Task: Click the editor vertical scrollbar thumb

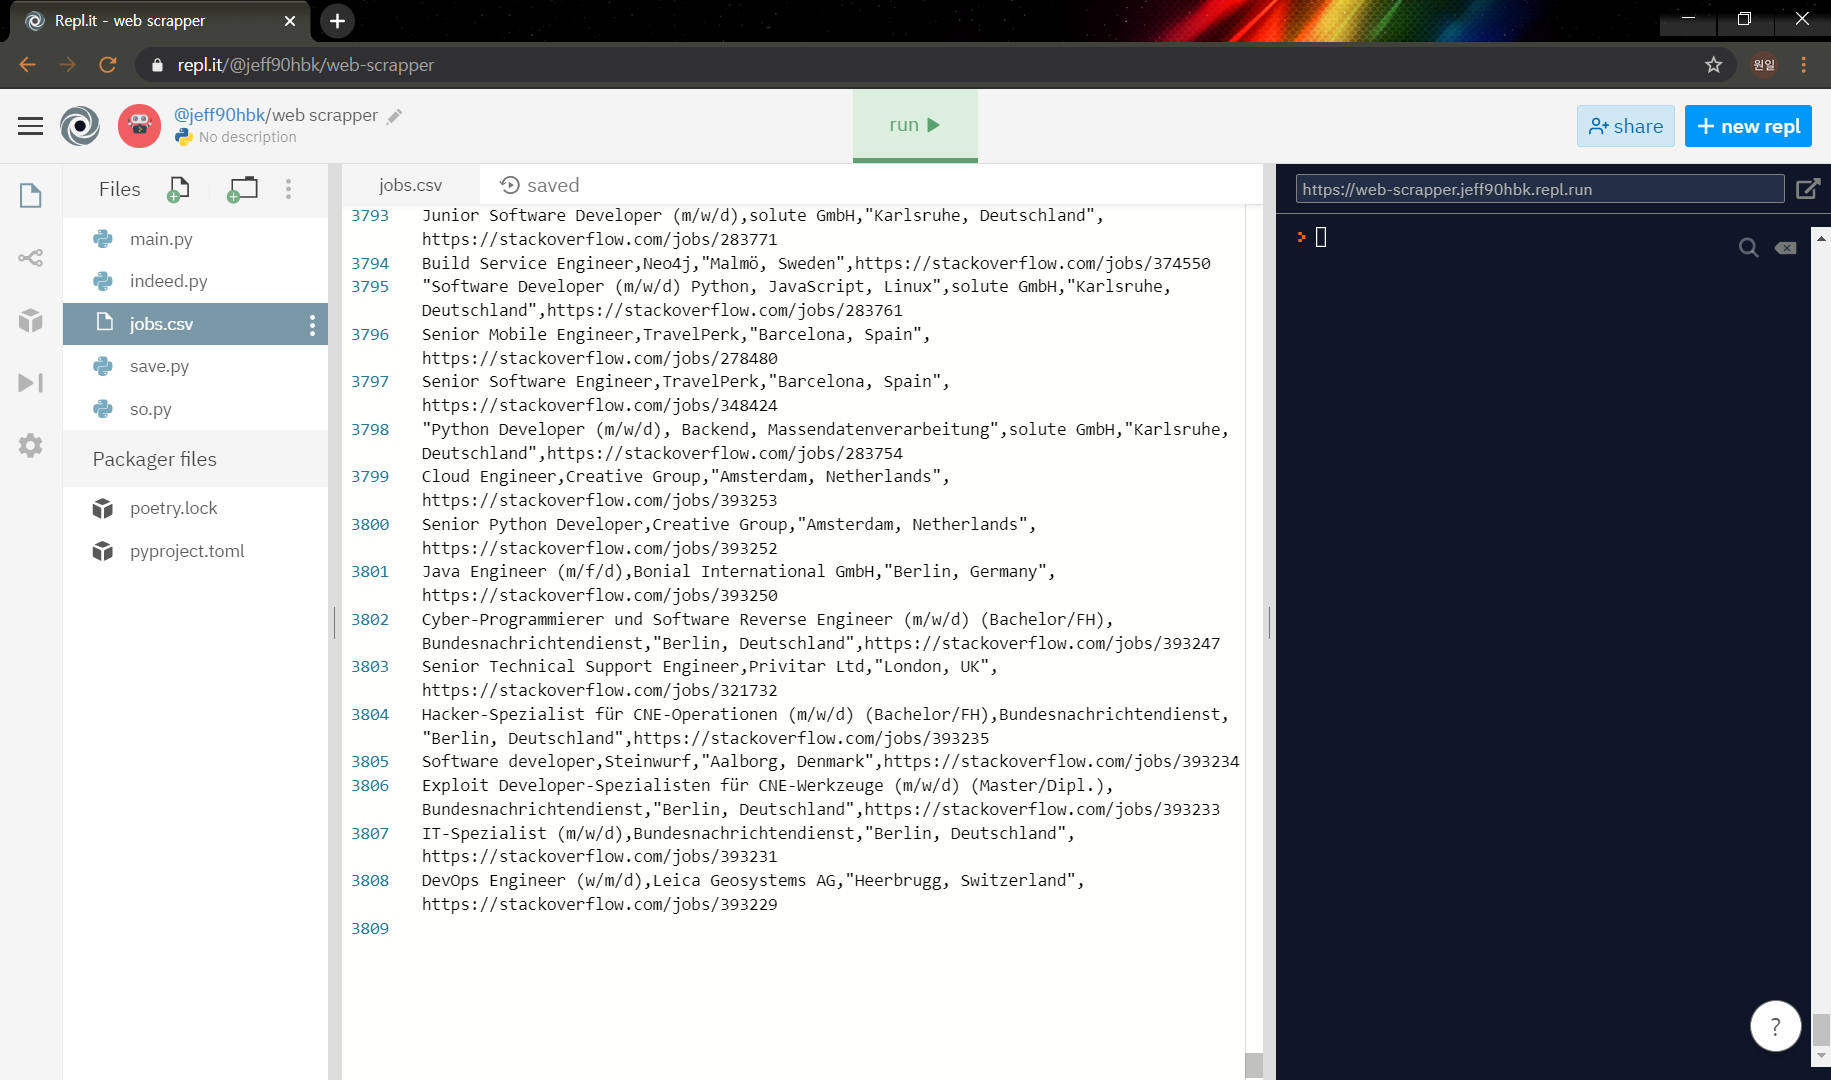Action: click(x=1254, y=1065)
